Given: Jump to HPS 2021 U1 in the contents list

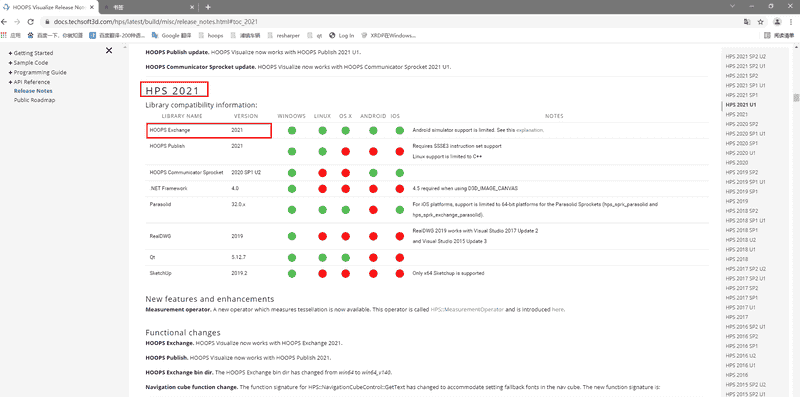Looking at the screenshot, I should [740, 105].
